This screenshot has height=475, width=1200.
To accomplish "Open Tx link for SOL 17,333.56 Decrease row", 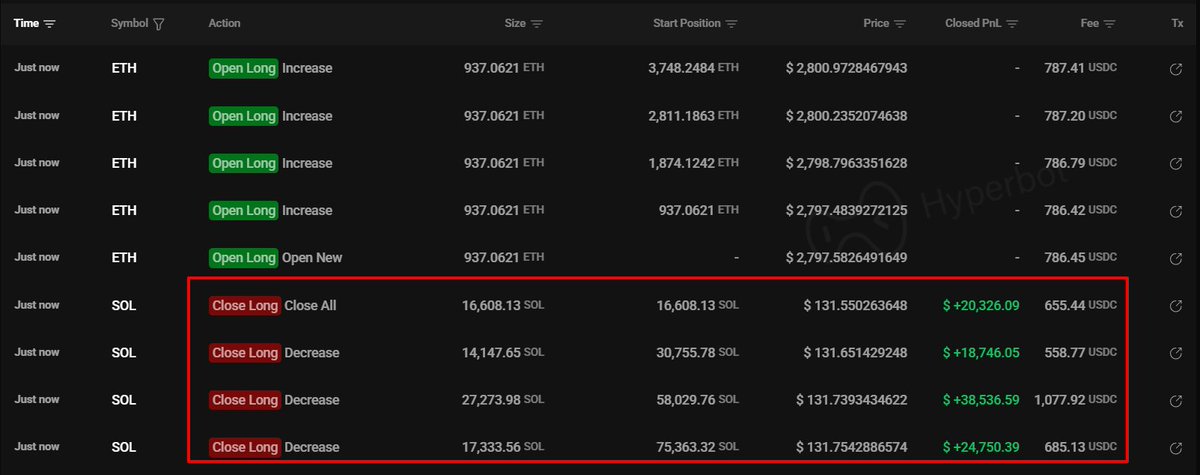I will (x=1176, y=447).
